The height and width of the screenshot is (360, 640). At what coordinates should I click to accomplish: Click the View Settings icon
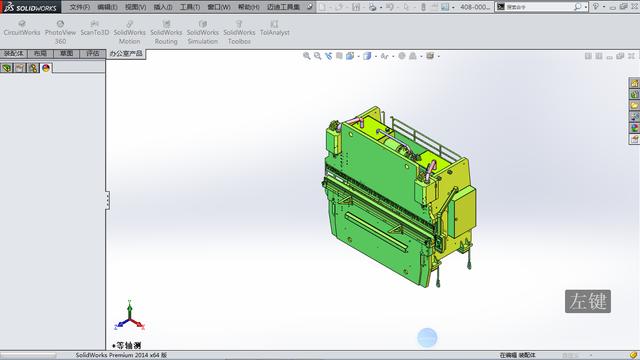(x=430, y=56)
